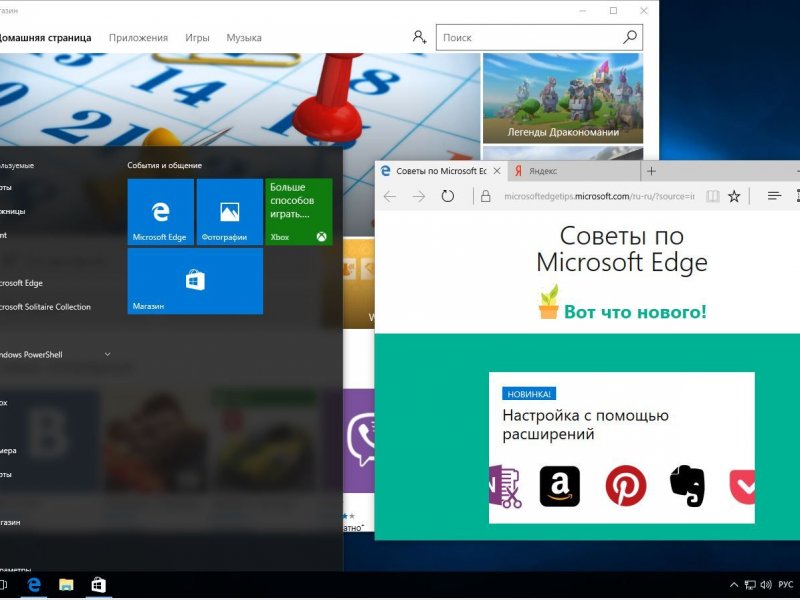Switch to the Яндекс tab in Edge

click(x=574, y=171)
